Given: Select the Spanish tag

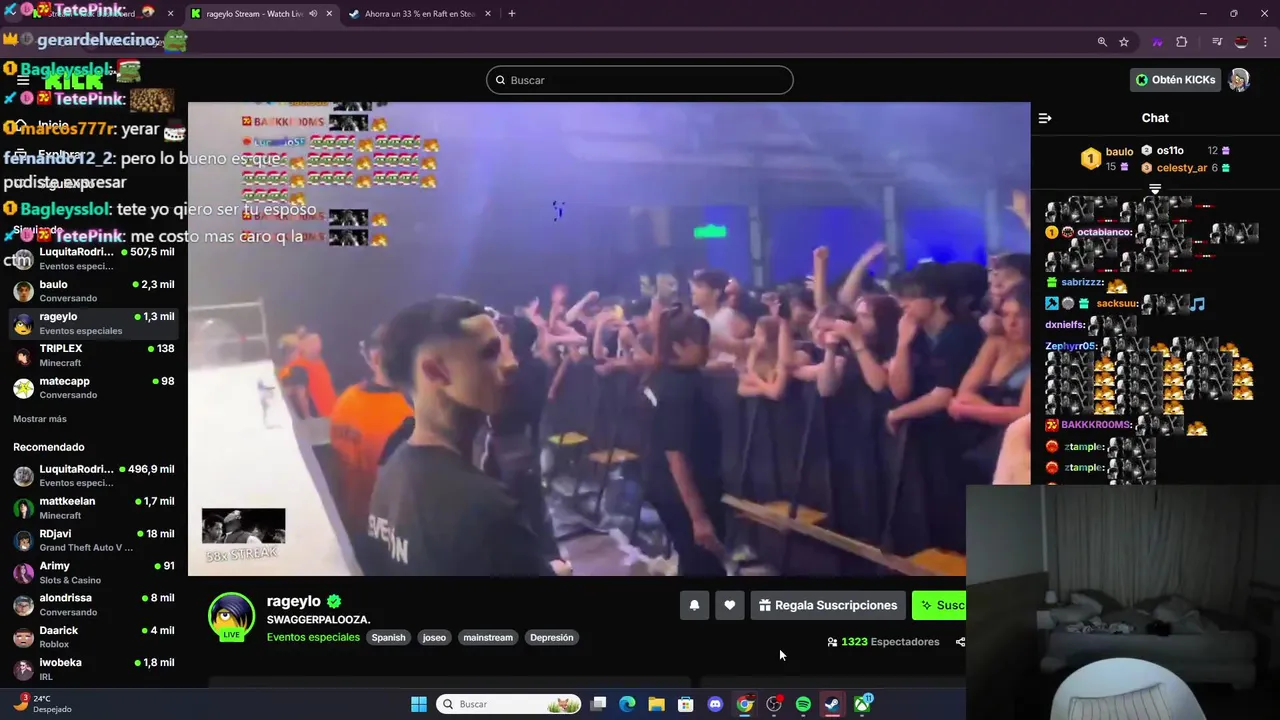Looking at the screenshot, I should click(389, 637).
